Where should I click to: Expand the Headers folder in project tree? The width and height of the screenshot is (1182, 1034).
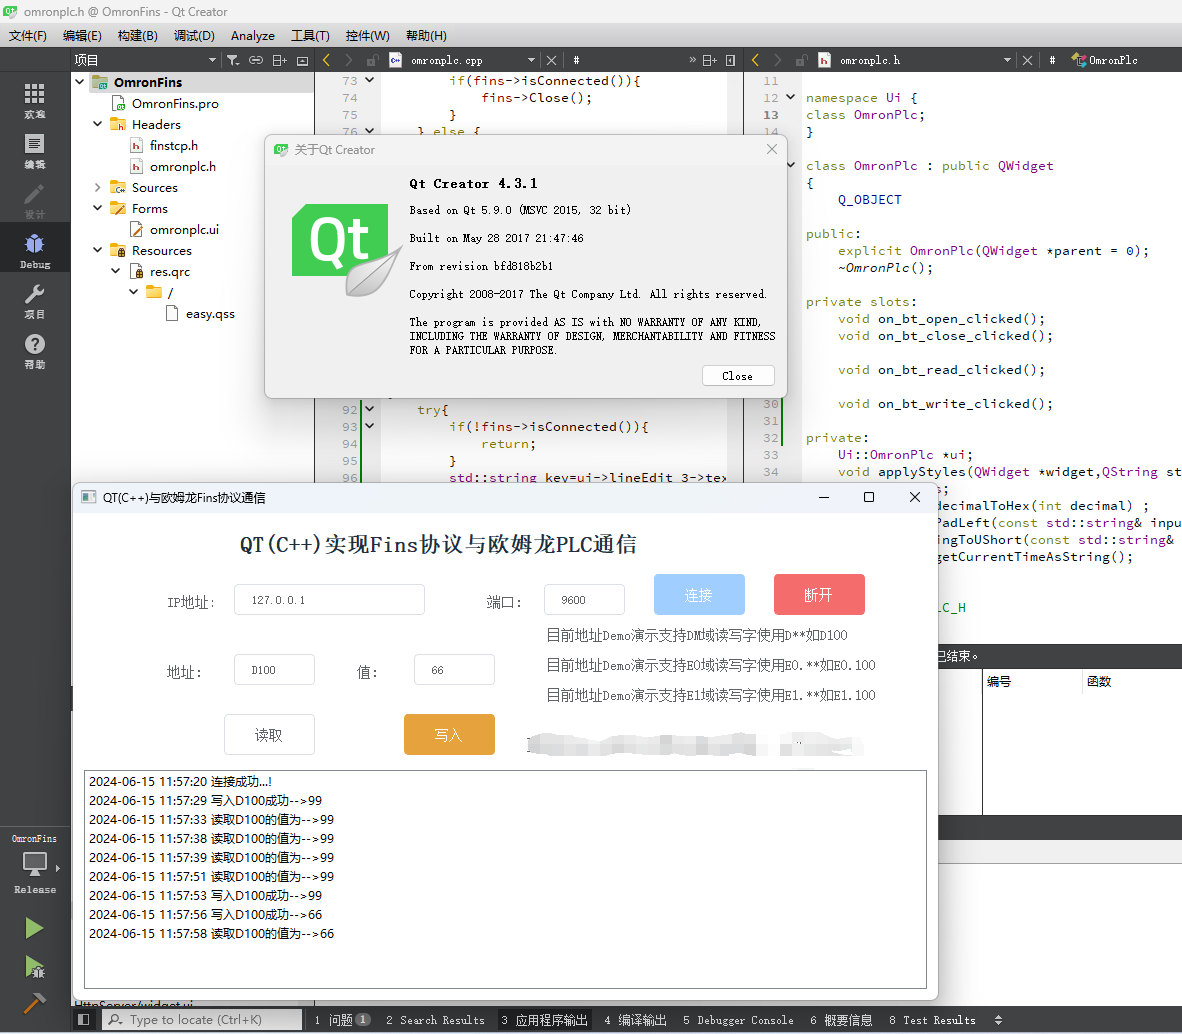pos(97,124)
